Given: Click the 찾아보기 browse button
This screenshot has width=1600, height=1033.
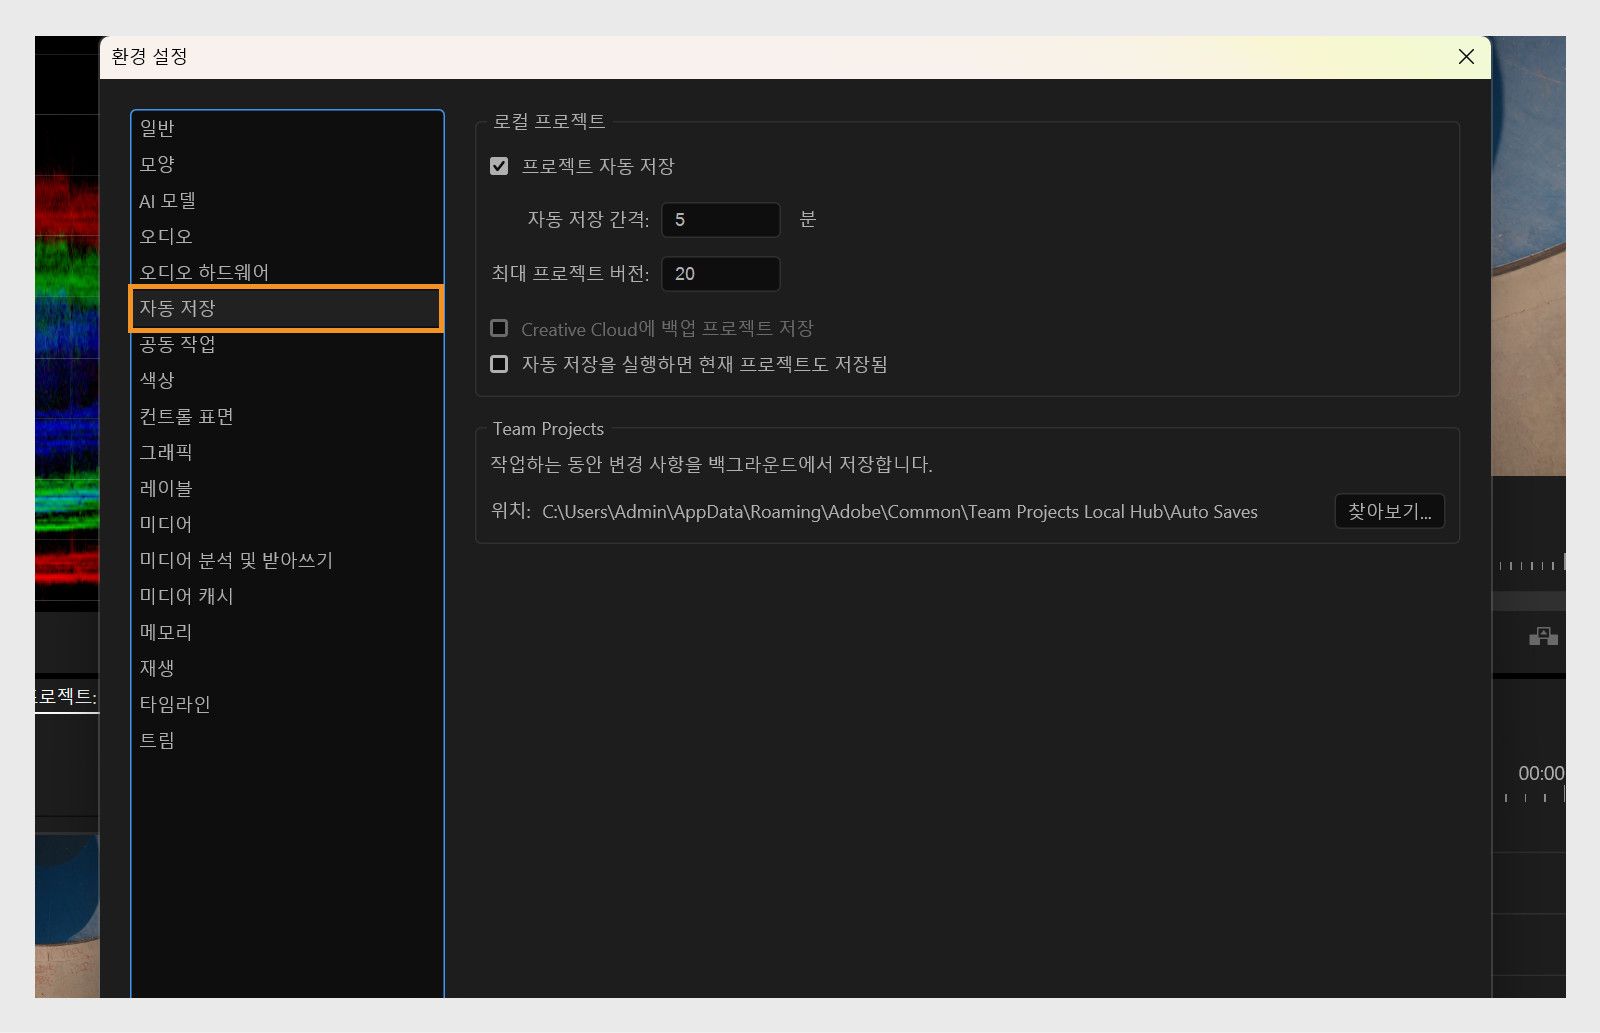Looking at the screenshot, I should [x=1389, y=511].
